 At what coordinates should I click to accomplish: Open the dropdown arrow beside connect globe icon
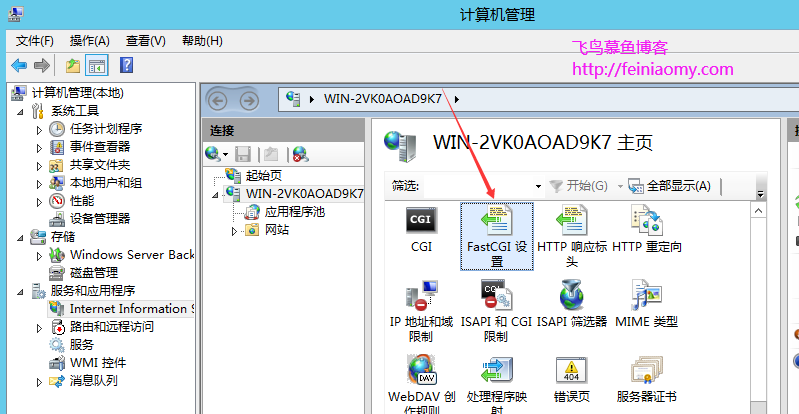click(x=225, y=154)
